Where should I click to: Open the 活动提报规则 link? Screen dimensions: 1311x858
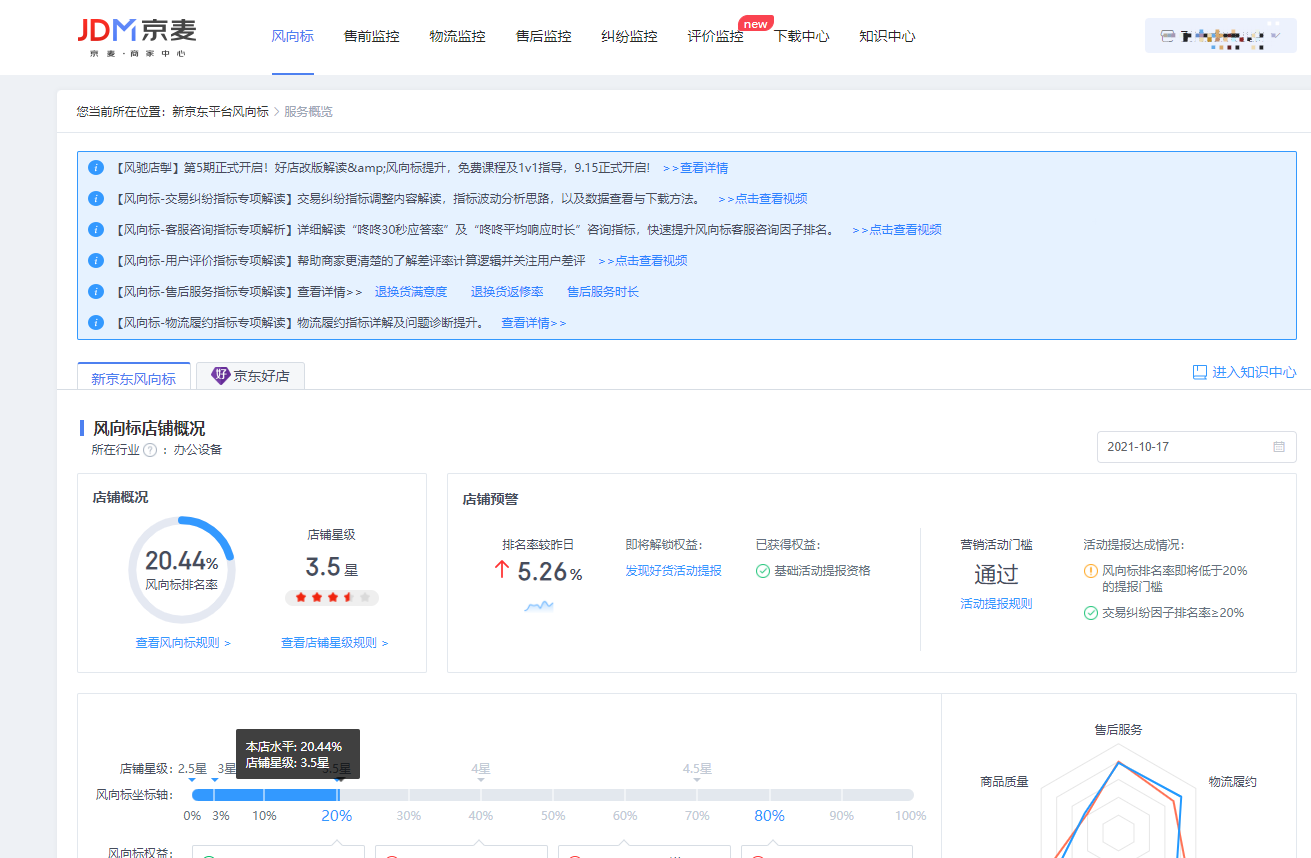click(996, 604)
